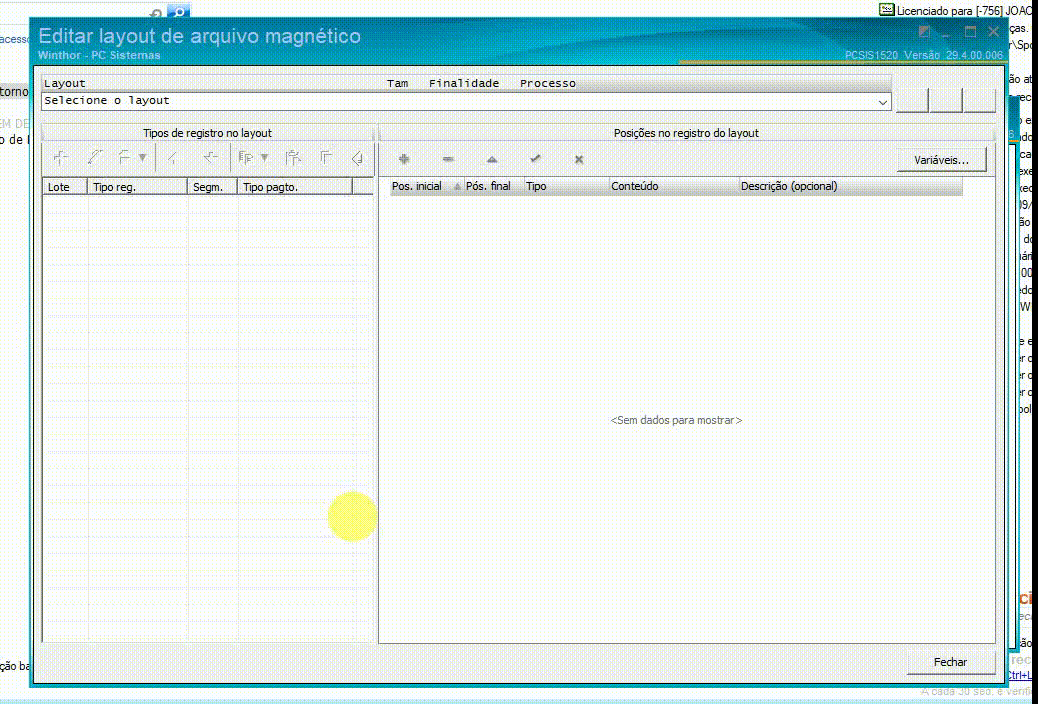This screenshot has width=1038, height=704.
Task: Click the plus icon to add a position
Action: click(404, 159)
